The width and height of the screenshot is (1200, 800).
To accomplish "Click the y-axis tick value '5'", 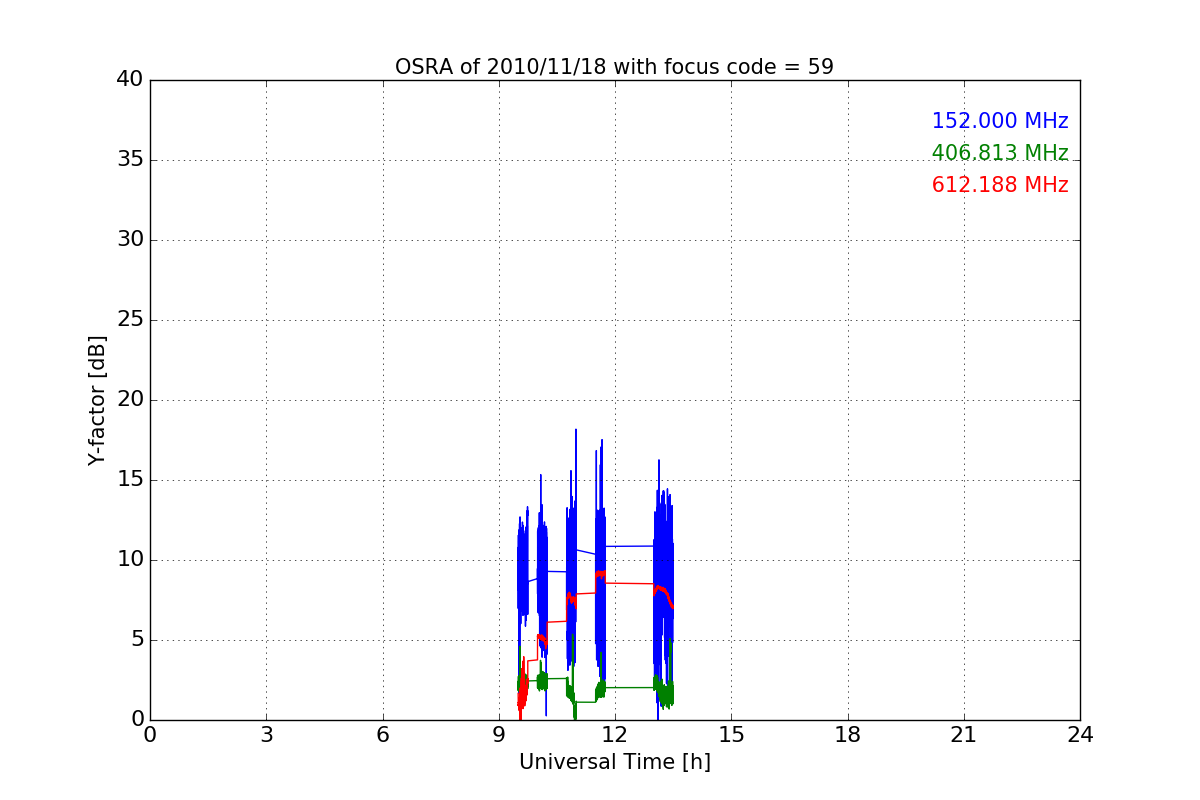I will [137, 640].
